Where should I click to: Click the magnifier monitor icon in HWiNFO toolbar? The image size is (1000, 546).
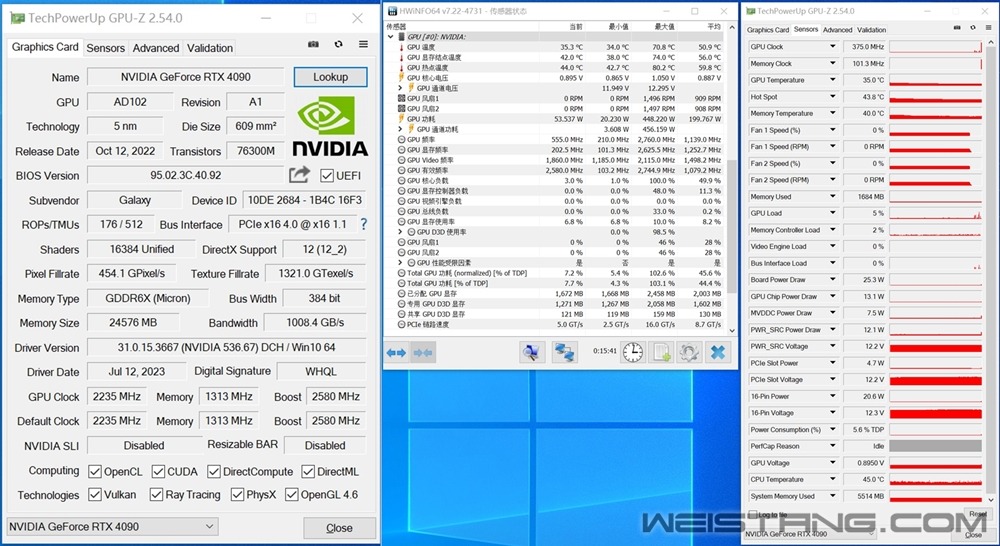(x=532, y=351)
